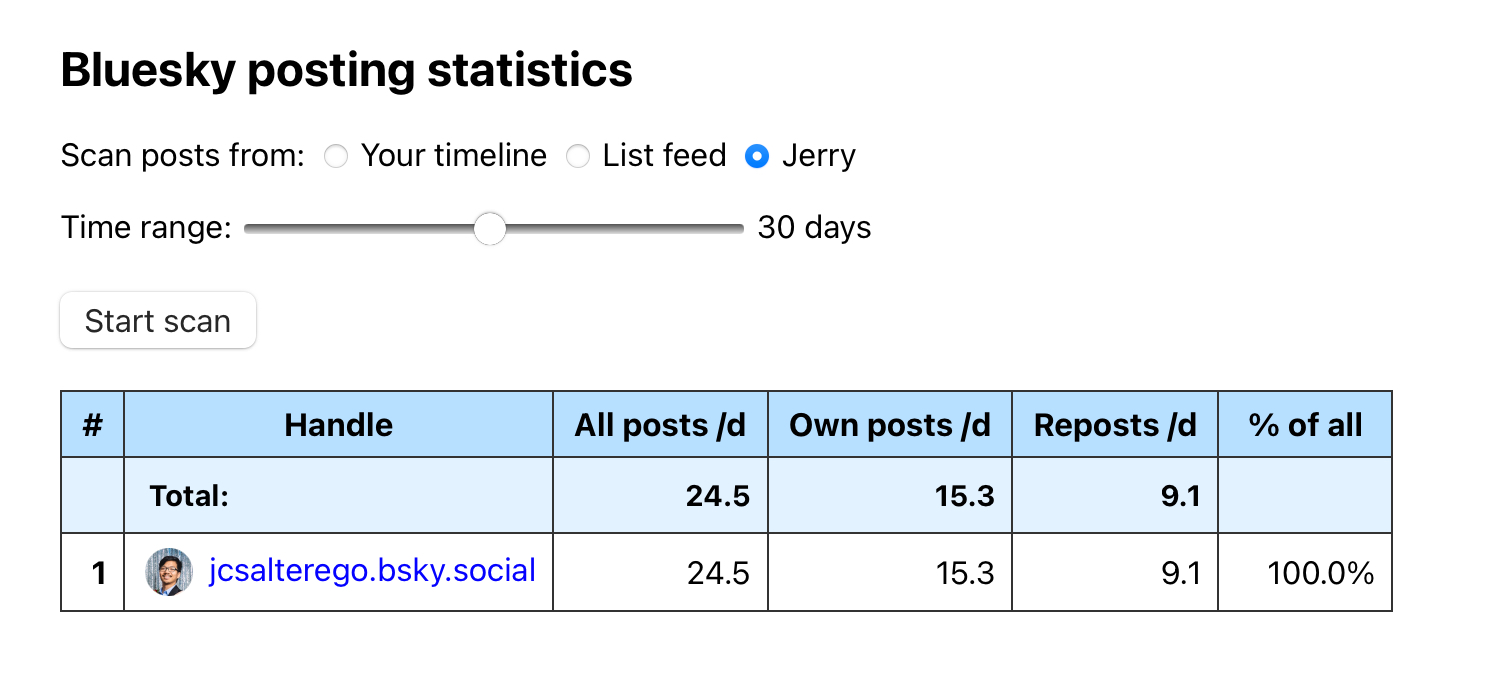Click the "Bluesky posting statistics" heading
Viewport: 1492px width, 690px height.
[346, 71]
